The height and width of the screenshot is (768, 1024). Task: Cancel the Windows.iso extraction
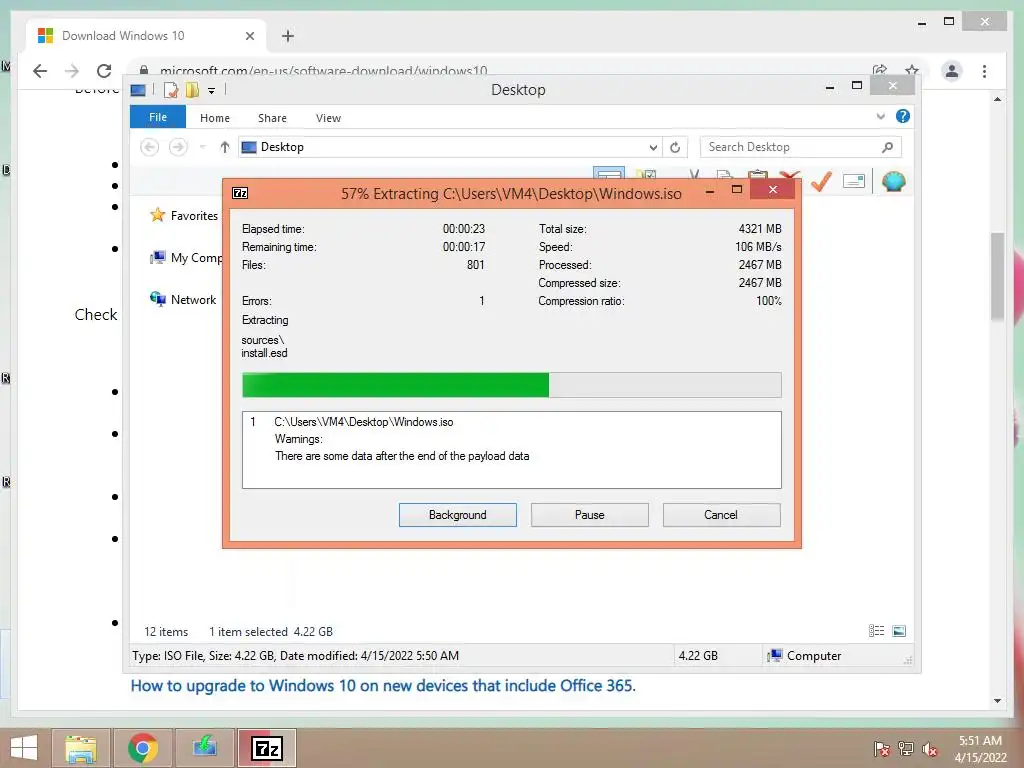pos(721,515)
